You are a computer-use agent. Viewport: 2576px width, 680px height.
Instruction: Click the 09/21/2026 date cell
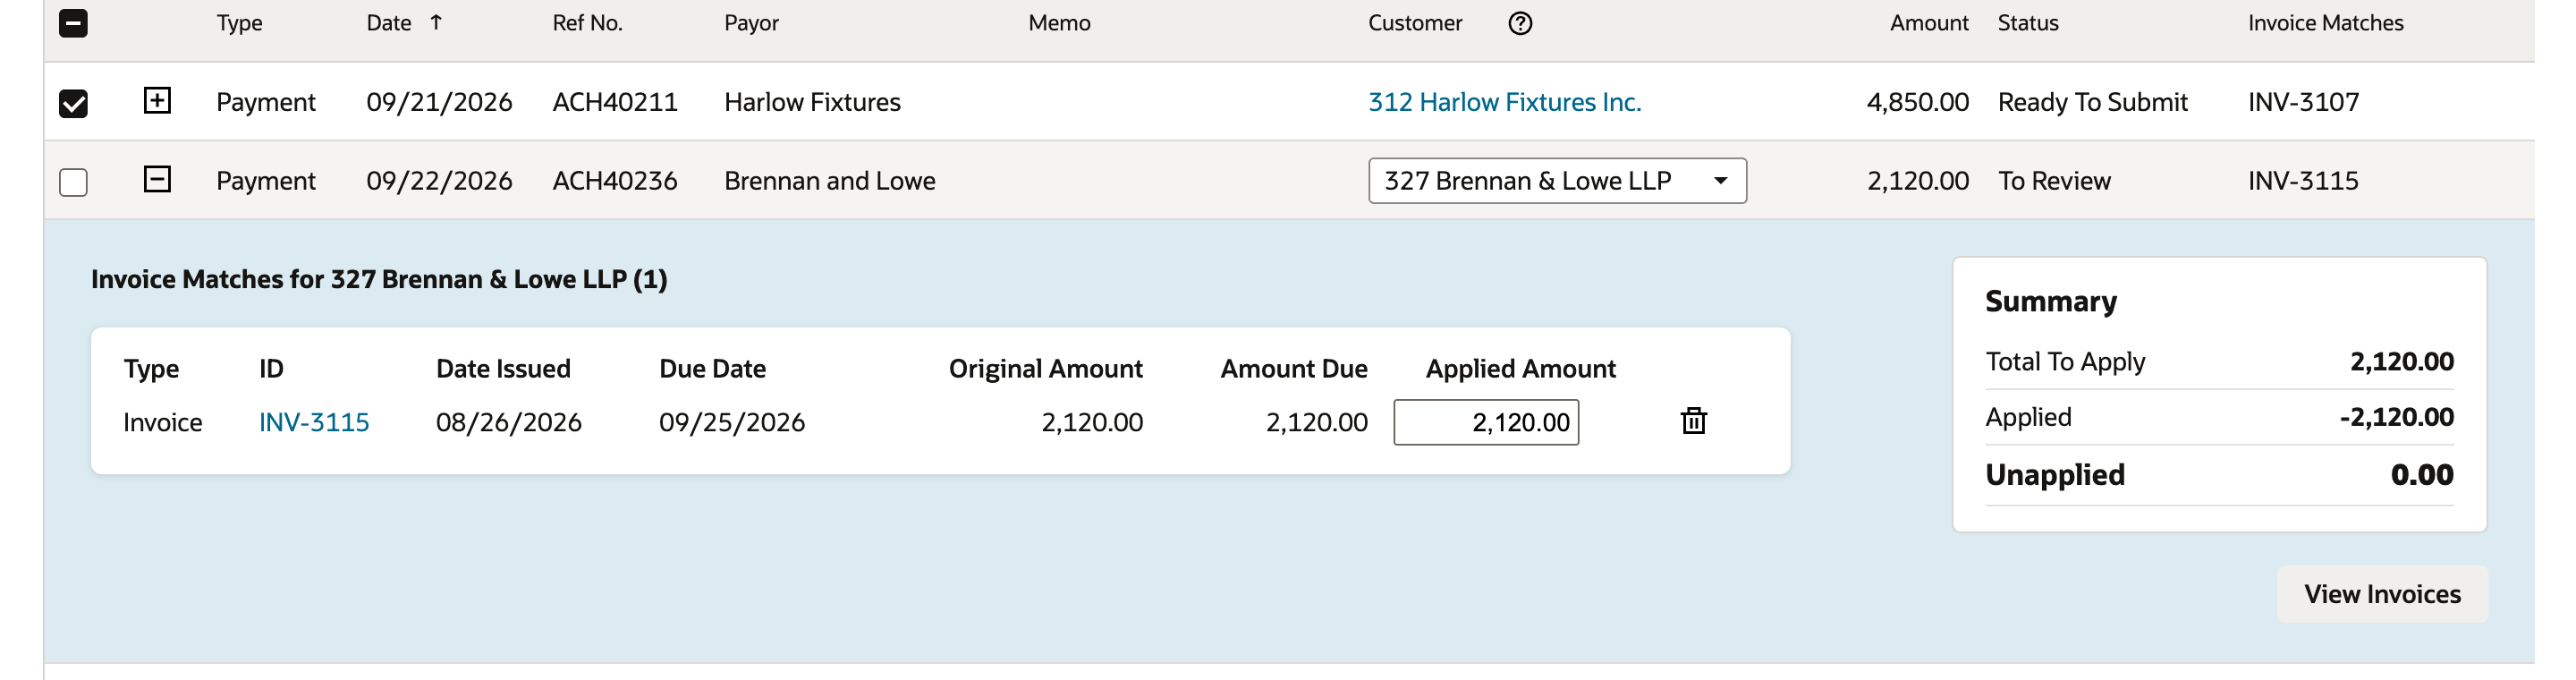tap(439, 102)
